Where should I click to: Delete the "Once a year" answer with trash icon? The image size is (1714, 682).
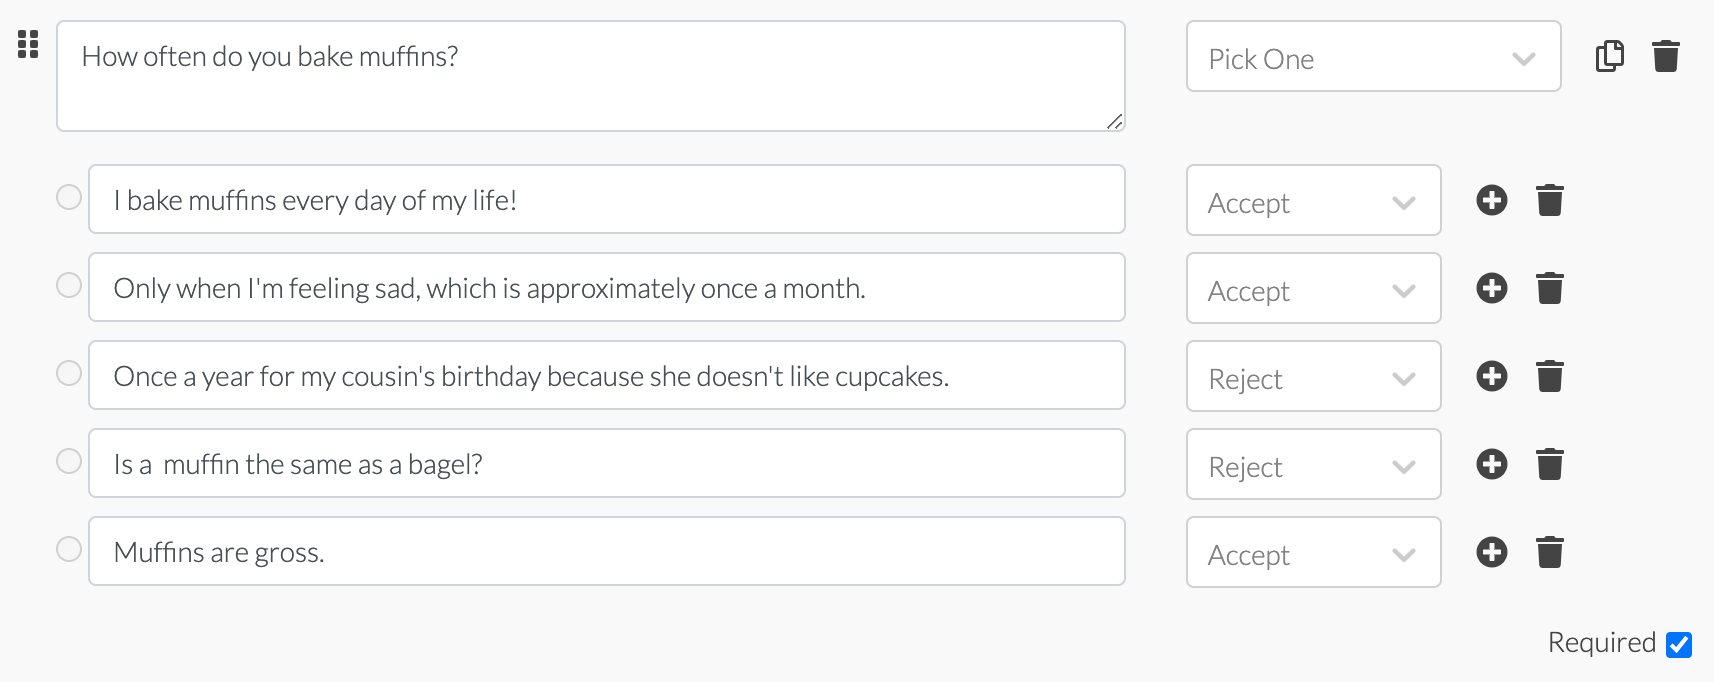click(x=1550, y=376)
